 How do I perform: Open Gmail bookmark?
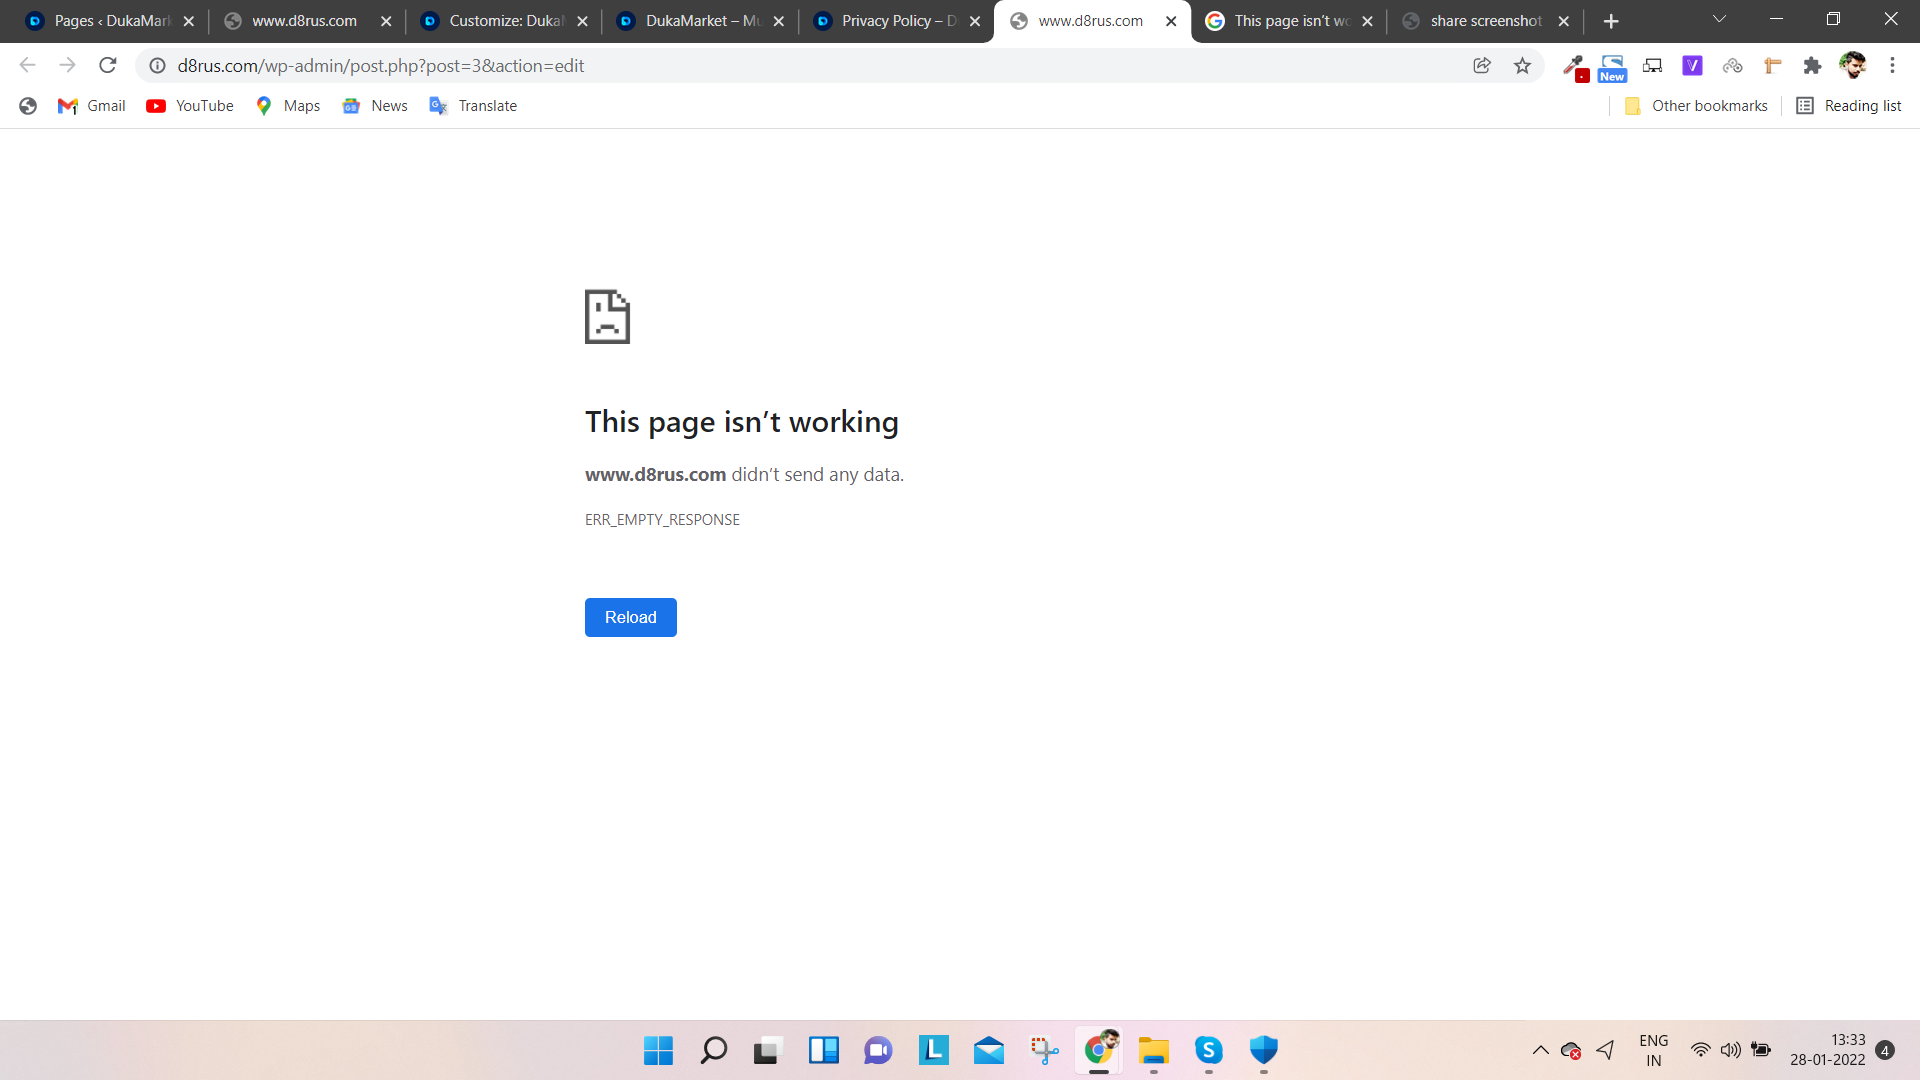(92, 106)
